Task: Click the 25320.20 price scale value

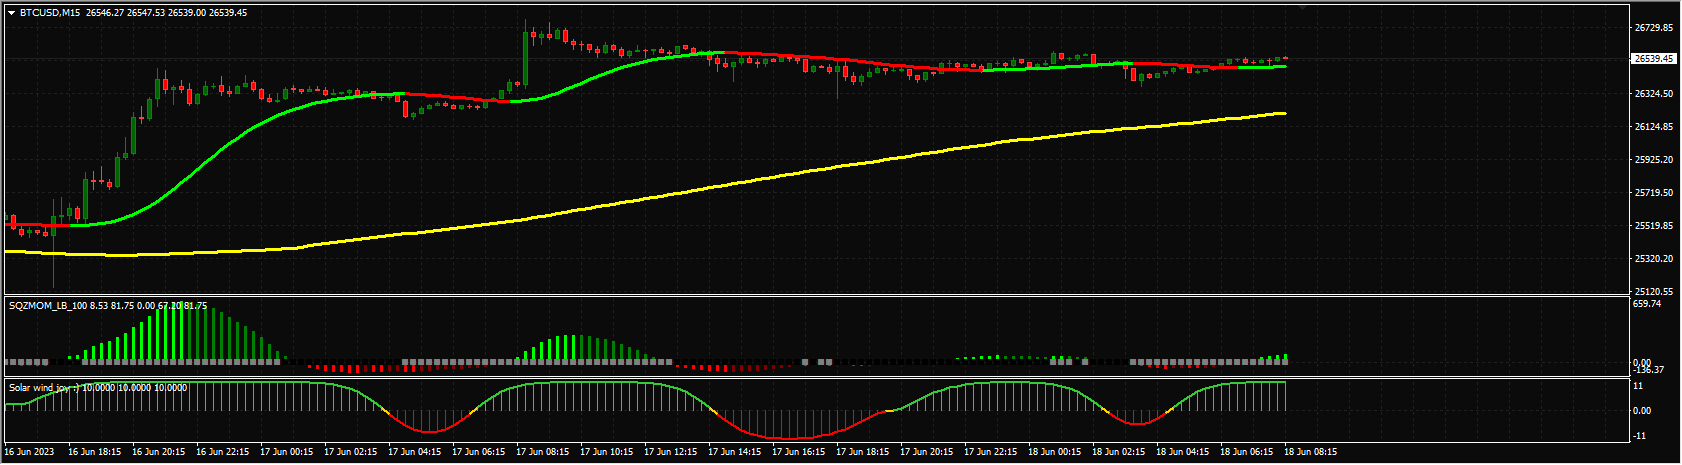Action: [1654, 259]
